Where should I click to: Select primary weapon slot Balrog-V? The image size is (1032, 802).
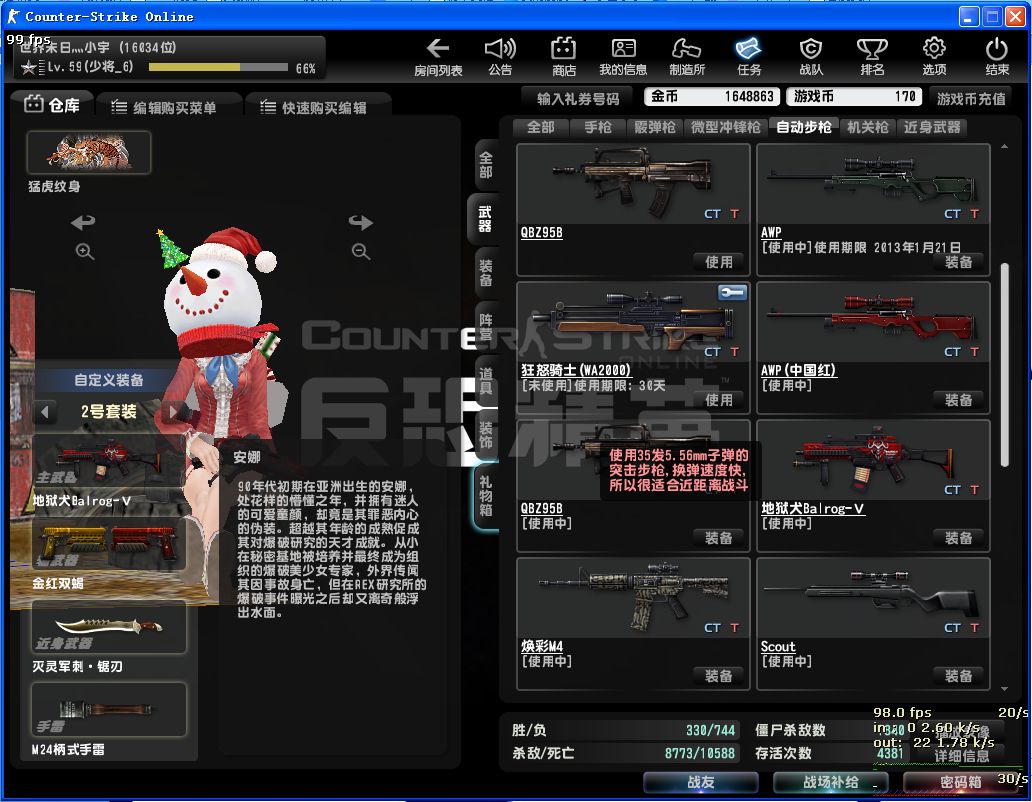109,461
